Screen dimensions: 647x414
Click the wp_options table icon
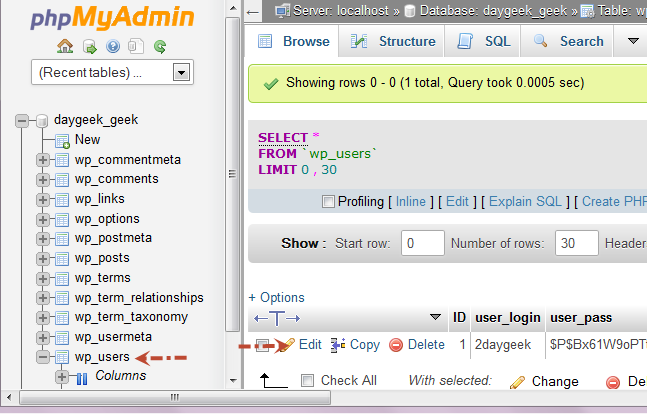tap(62, 220)
